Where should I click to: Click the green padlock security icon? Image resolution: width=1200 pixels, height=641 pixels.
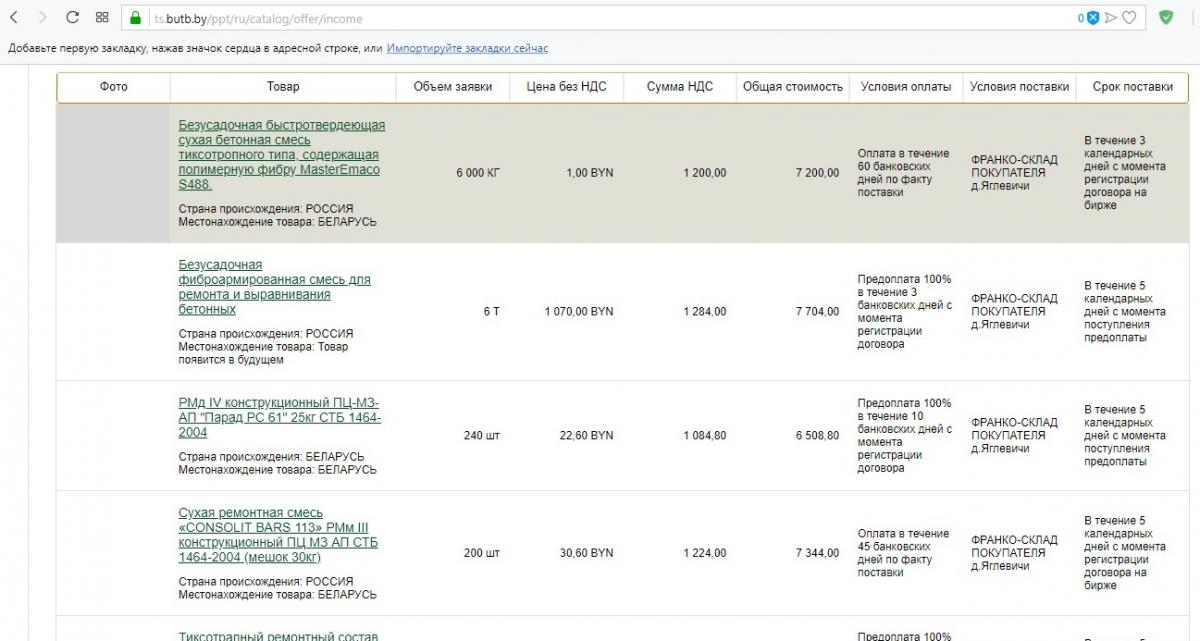tap(136, 18)
